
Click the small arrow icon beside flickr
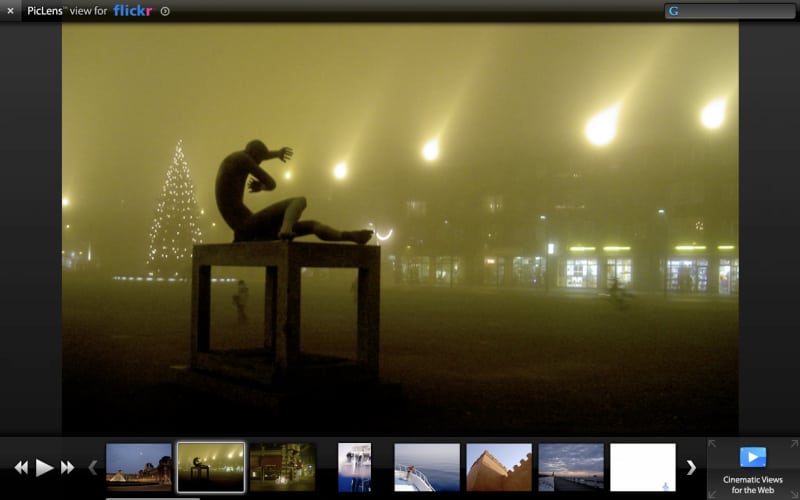[x=165, y=11]
